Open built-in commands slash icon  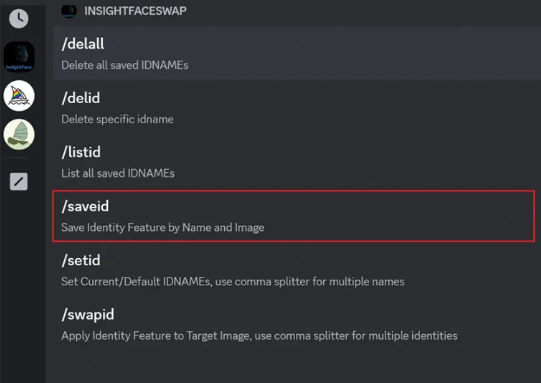coord(19,181)
